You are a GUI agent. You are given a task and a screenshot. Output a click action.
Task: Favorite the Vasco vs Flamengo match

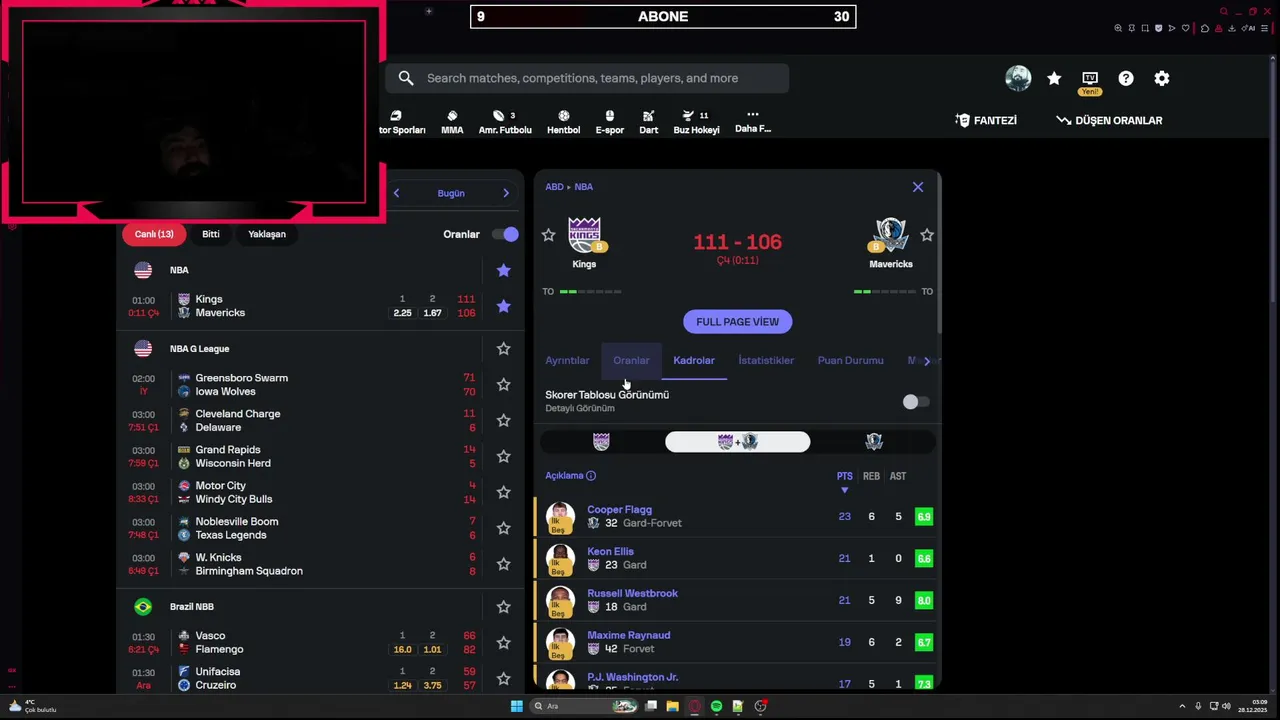click(x=503, y=643)
